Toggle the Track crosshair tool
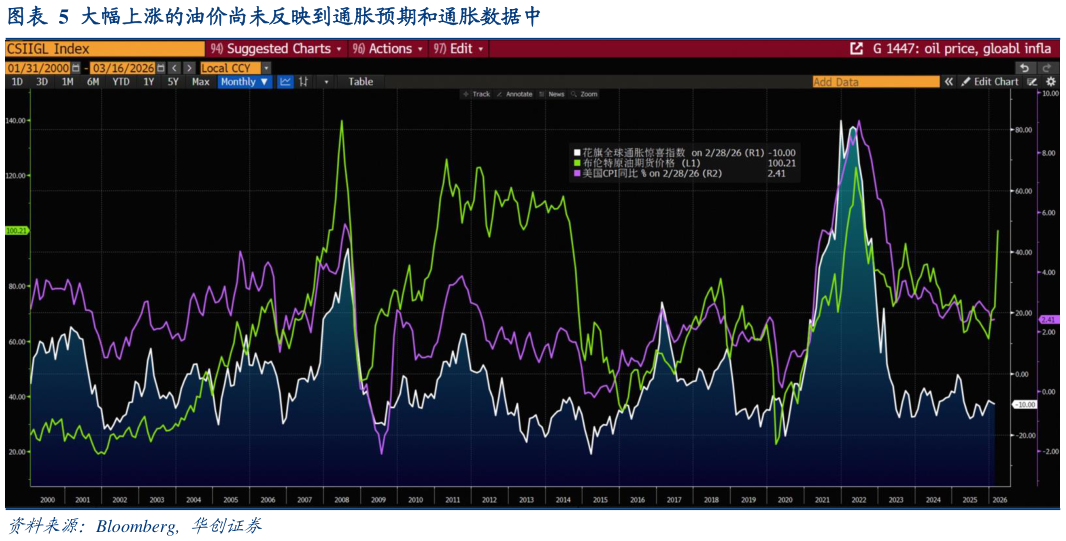The image size is (1066, 541). (x=476, y=94)
